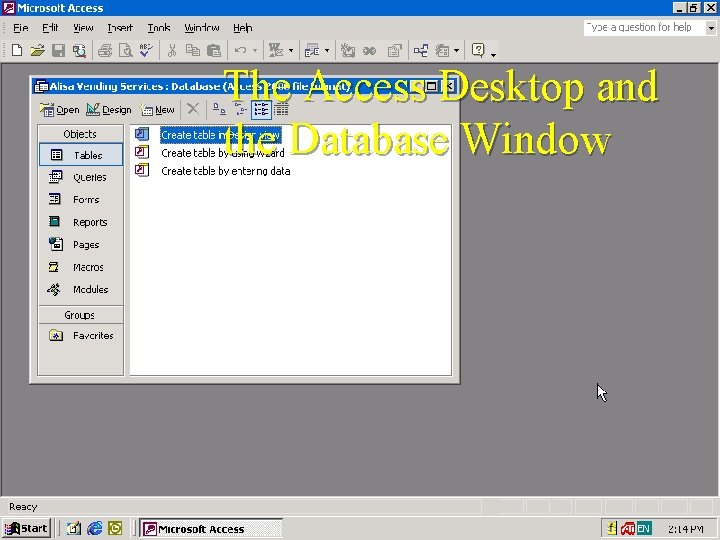Select Tables in the Objects bar

click(81, 155)
